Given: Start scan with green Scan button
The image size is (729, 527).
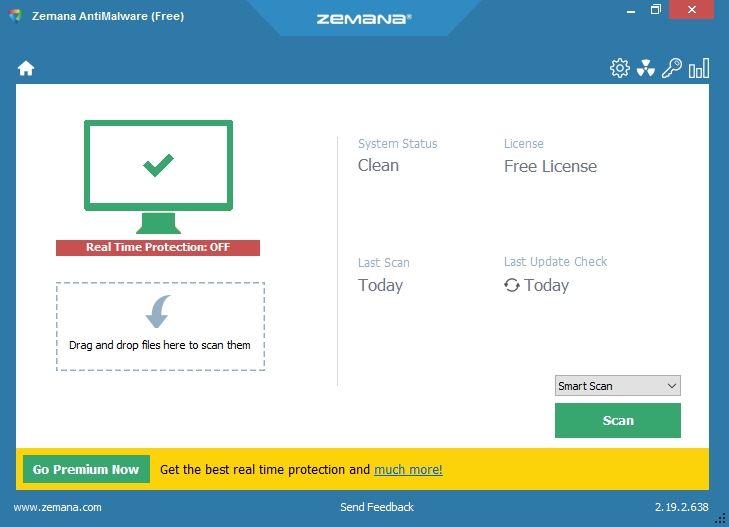Looking at the screenshot, I should click(617, 421).
